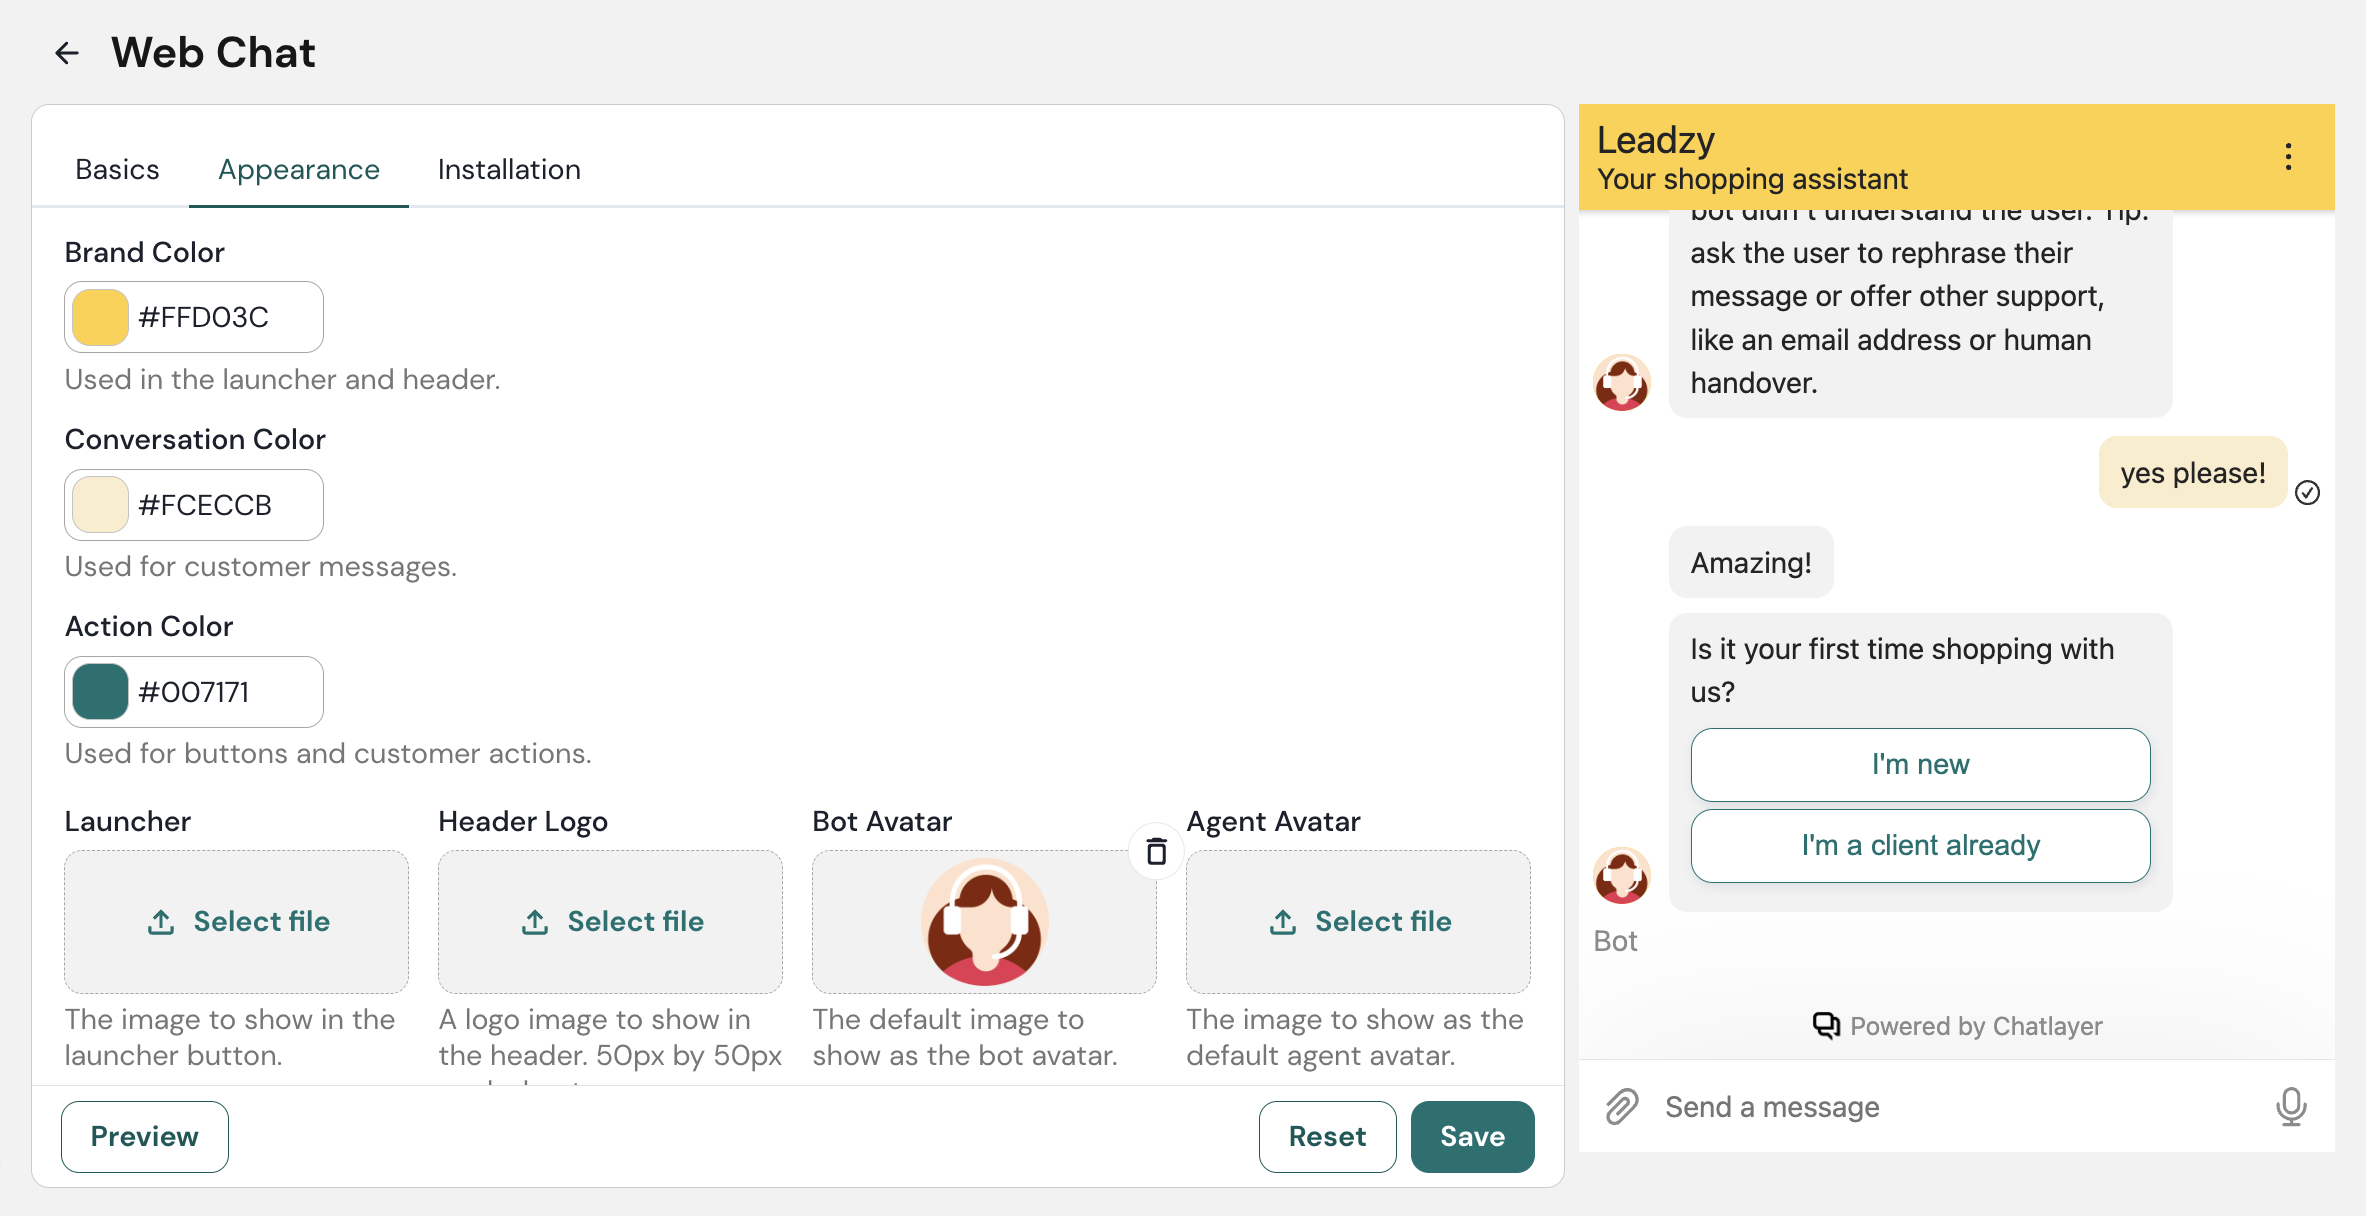Image resolution: width=2366 pixels, height=1216 pixels.
Task: Select the Appearance tab
Action: [x=299, y=169]
